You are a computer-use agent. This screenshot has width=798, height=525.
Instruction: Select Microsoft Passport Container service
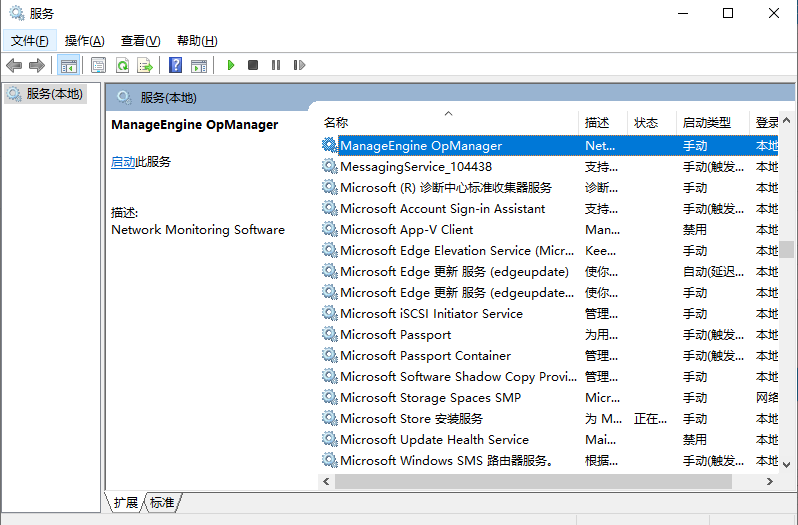click(x=550, y=355)
